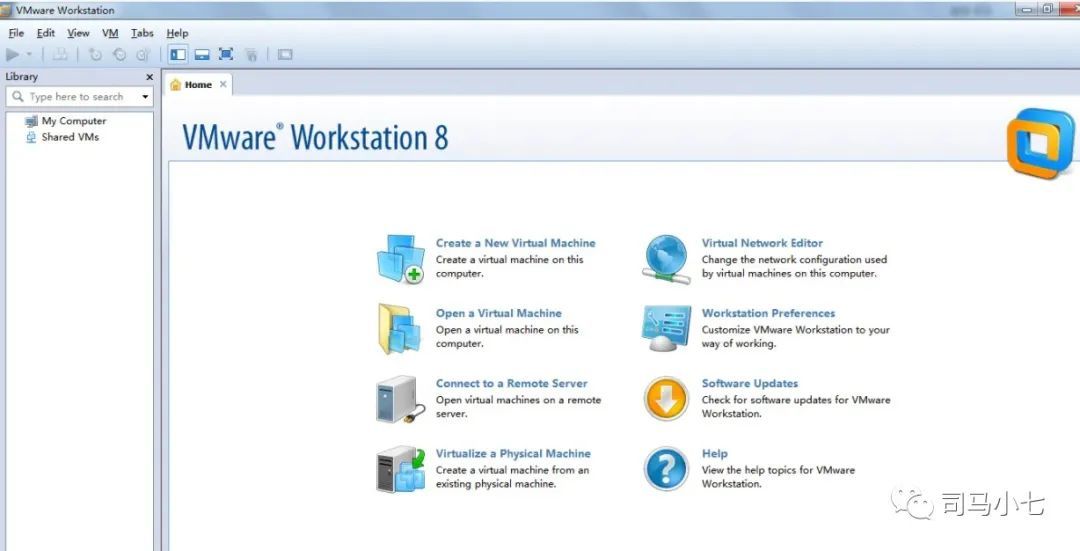Click the Workstation Preferences icon
1080x551 pixels.
(x=666, y=329)
